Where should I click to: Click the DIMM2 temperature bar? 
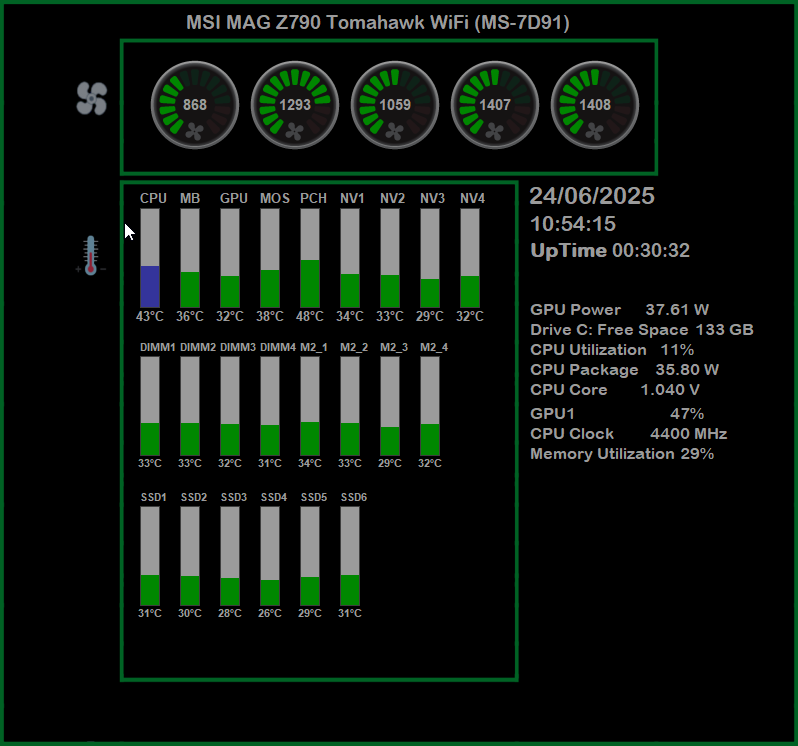(x=190, y=406)
